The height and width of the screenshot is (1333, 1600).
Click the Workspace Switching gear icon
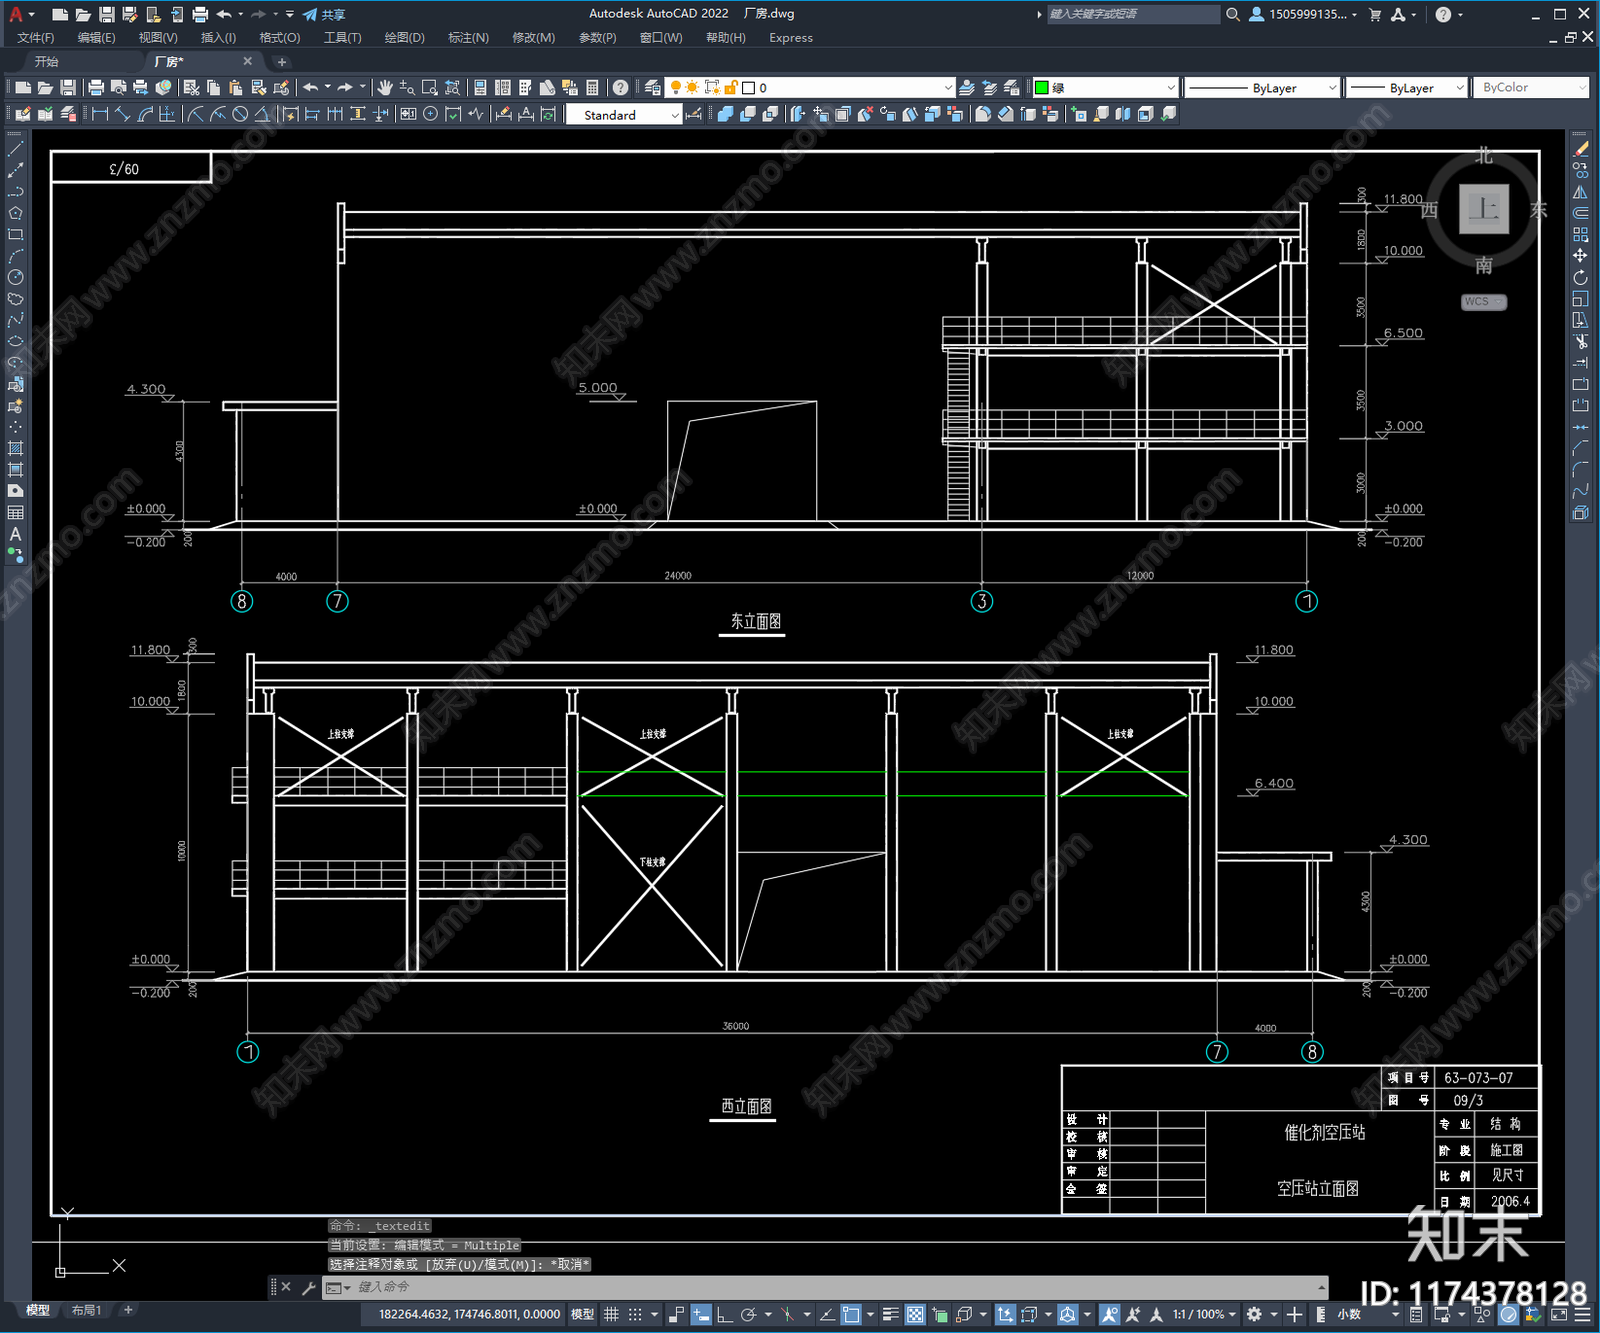click(x=1254, y=1314)
